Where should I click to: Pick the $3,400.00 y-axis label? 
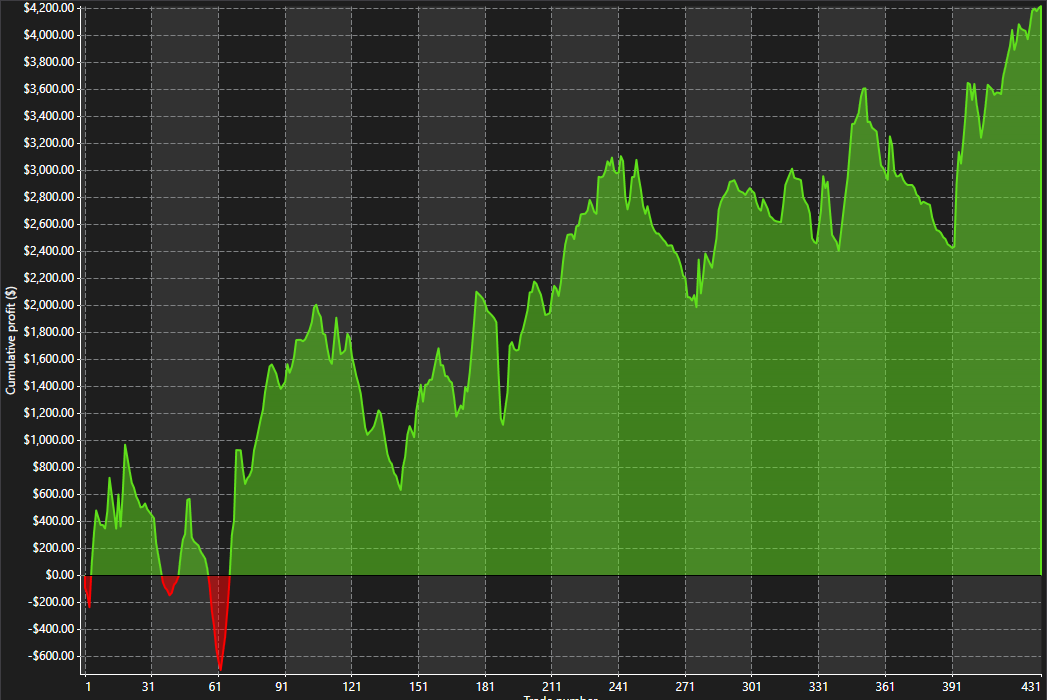(49, 116)
